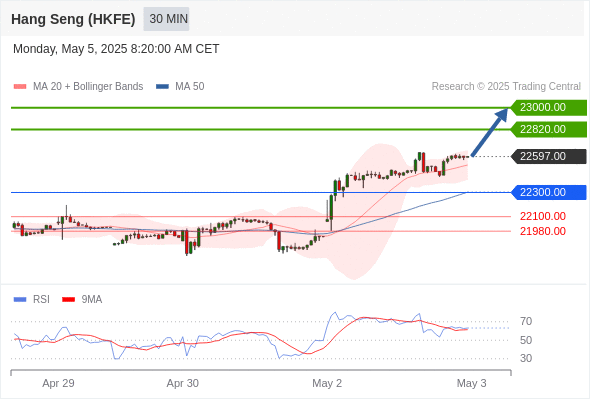This screenshot has height=400, width=590.
Task: Toggle the 9MA legend label
Action: 92,300
